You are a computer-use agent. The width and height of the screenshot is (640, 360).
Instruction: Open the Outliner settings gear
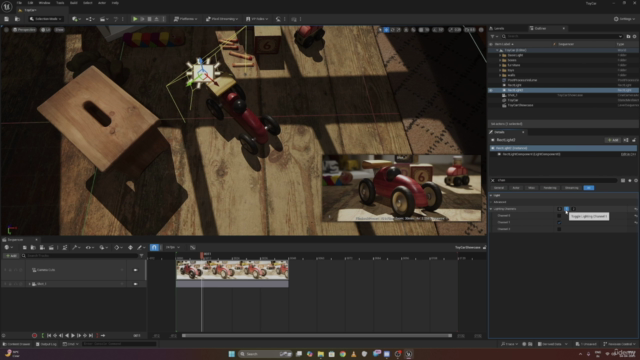click(x=634, y=36)
